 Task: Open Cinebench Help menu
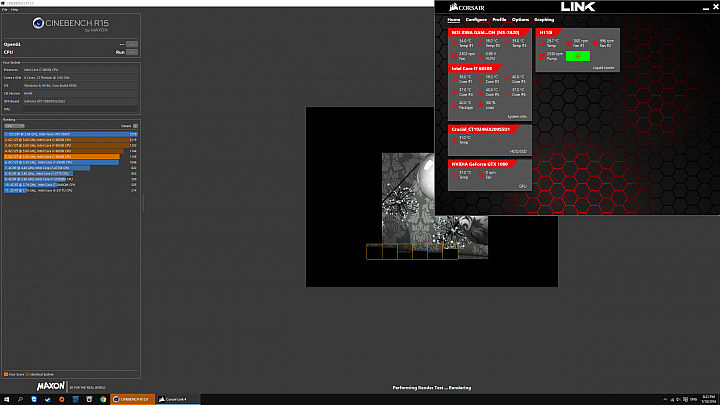click(x=15, y=10)
